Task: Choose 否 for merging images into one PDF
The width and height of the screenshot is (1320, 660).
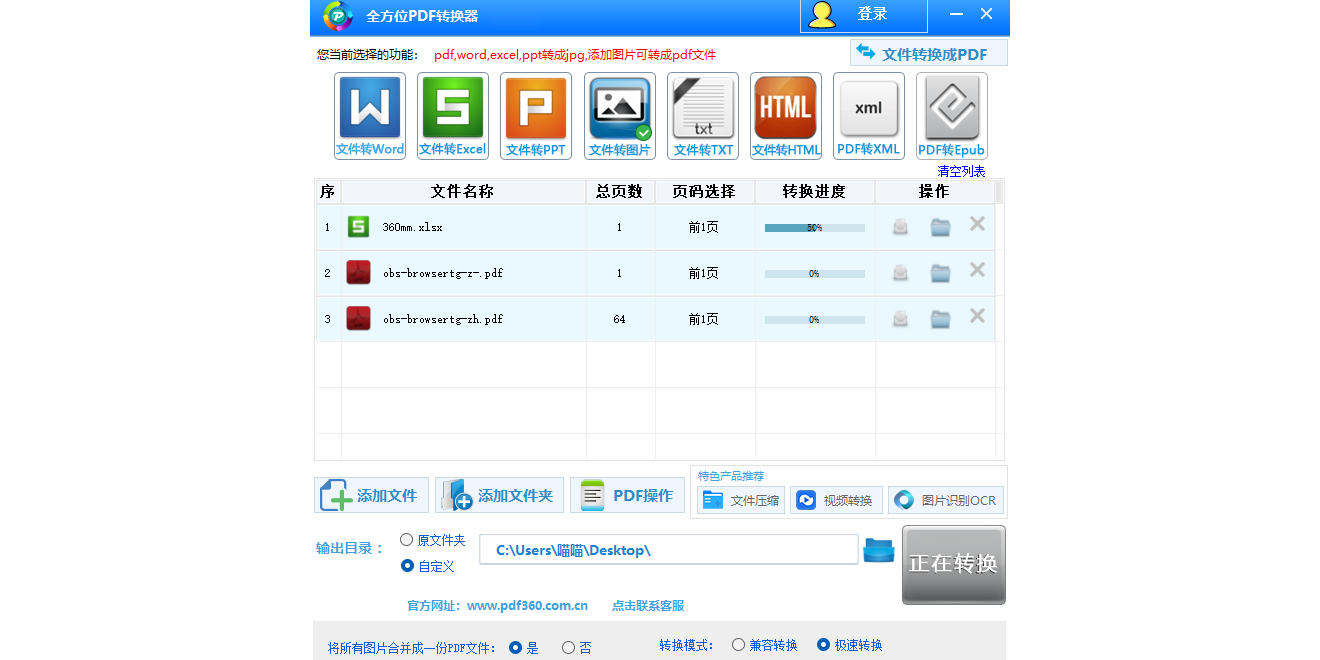Action: click(567, 647)
